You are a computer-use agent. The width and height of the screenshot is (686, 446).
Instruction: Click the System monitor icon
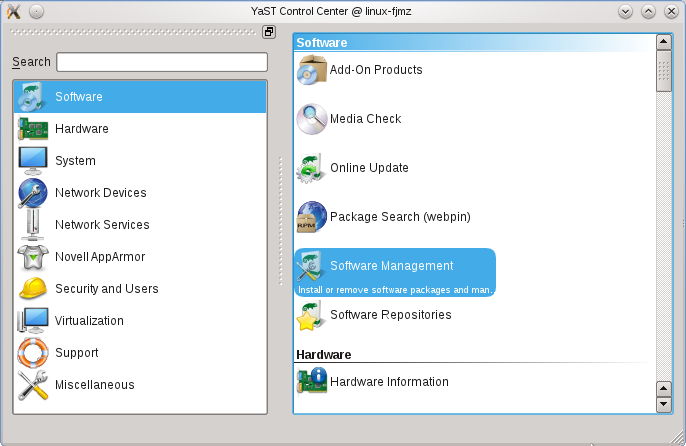click(33, 161)
